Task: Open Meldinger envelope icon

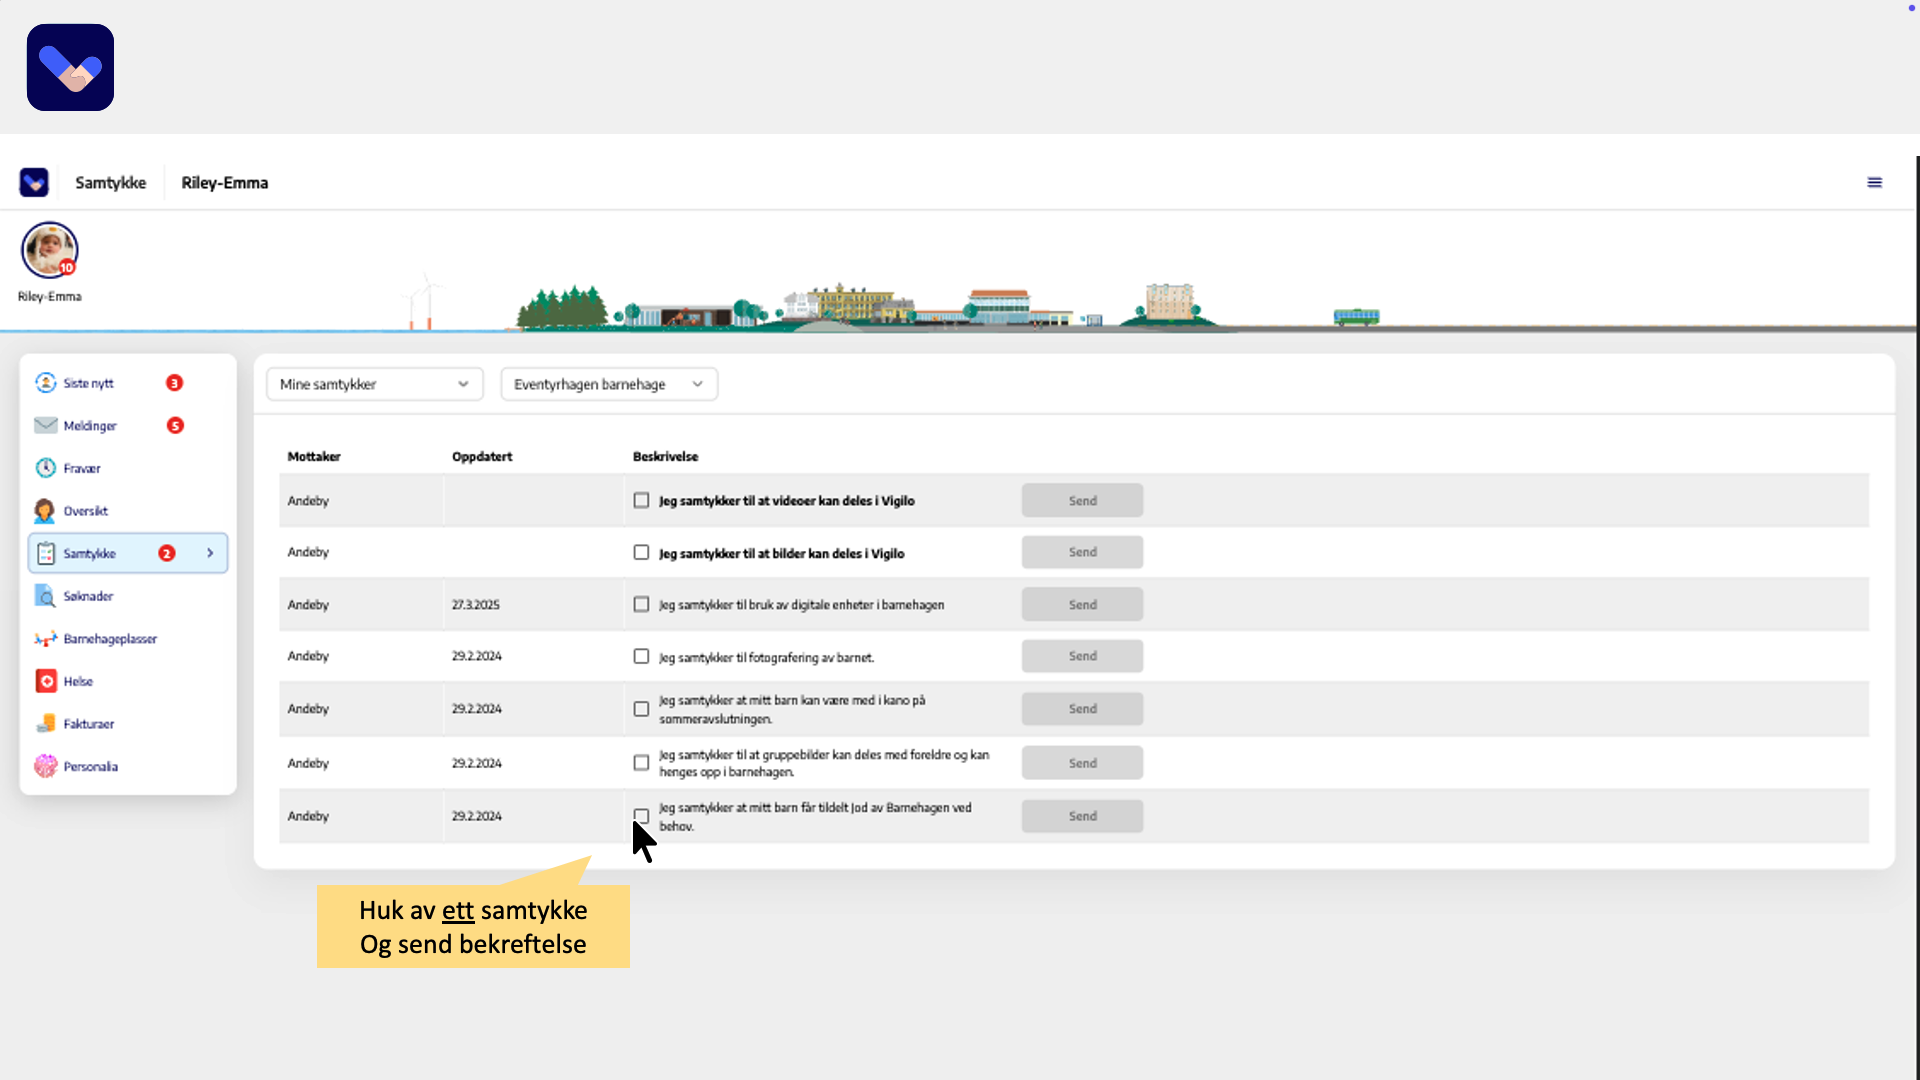Action: coord(46,425)
